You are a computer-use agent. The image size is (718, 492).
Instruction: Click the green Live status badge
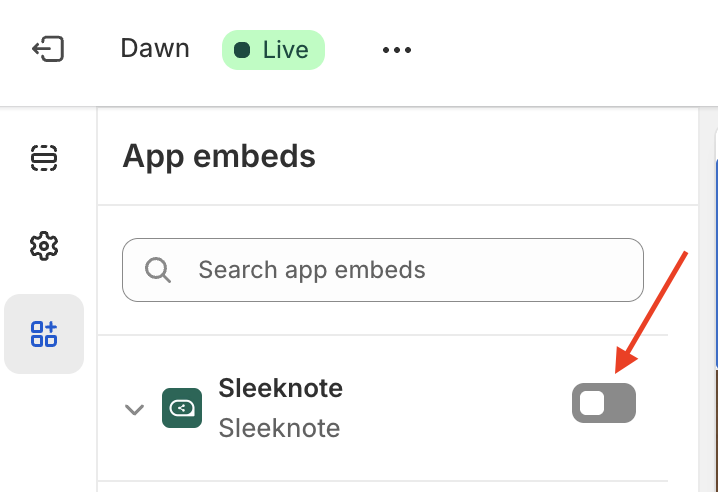(273, 50)
